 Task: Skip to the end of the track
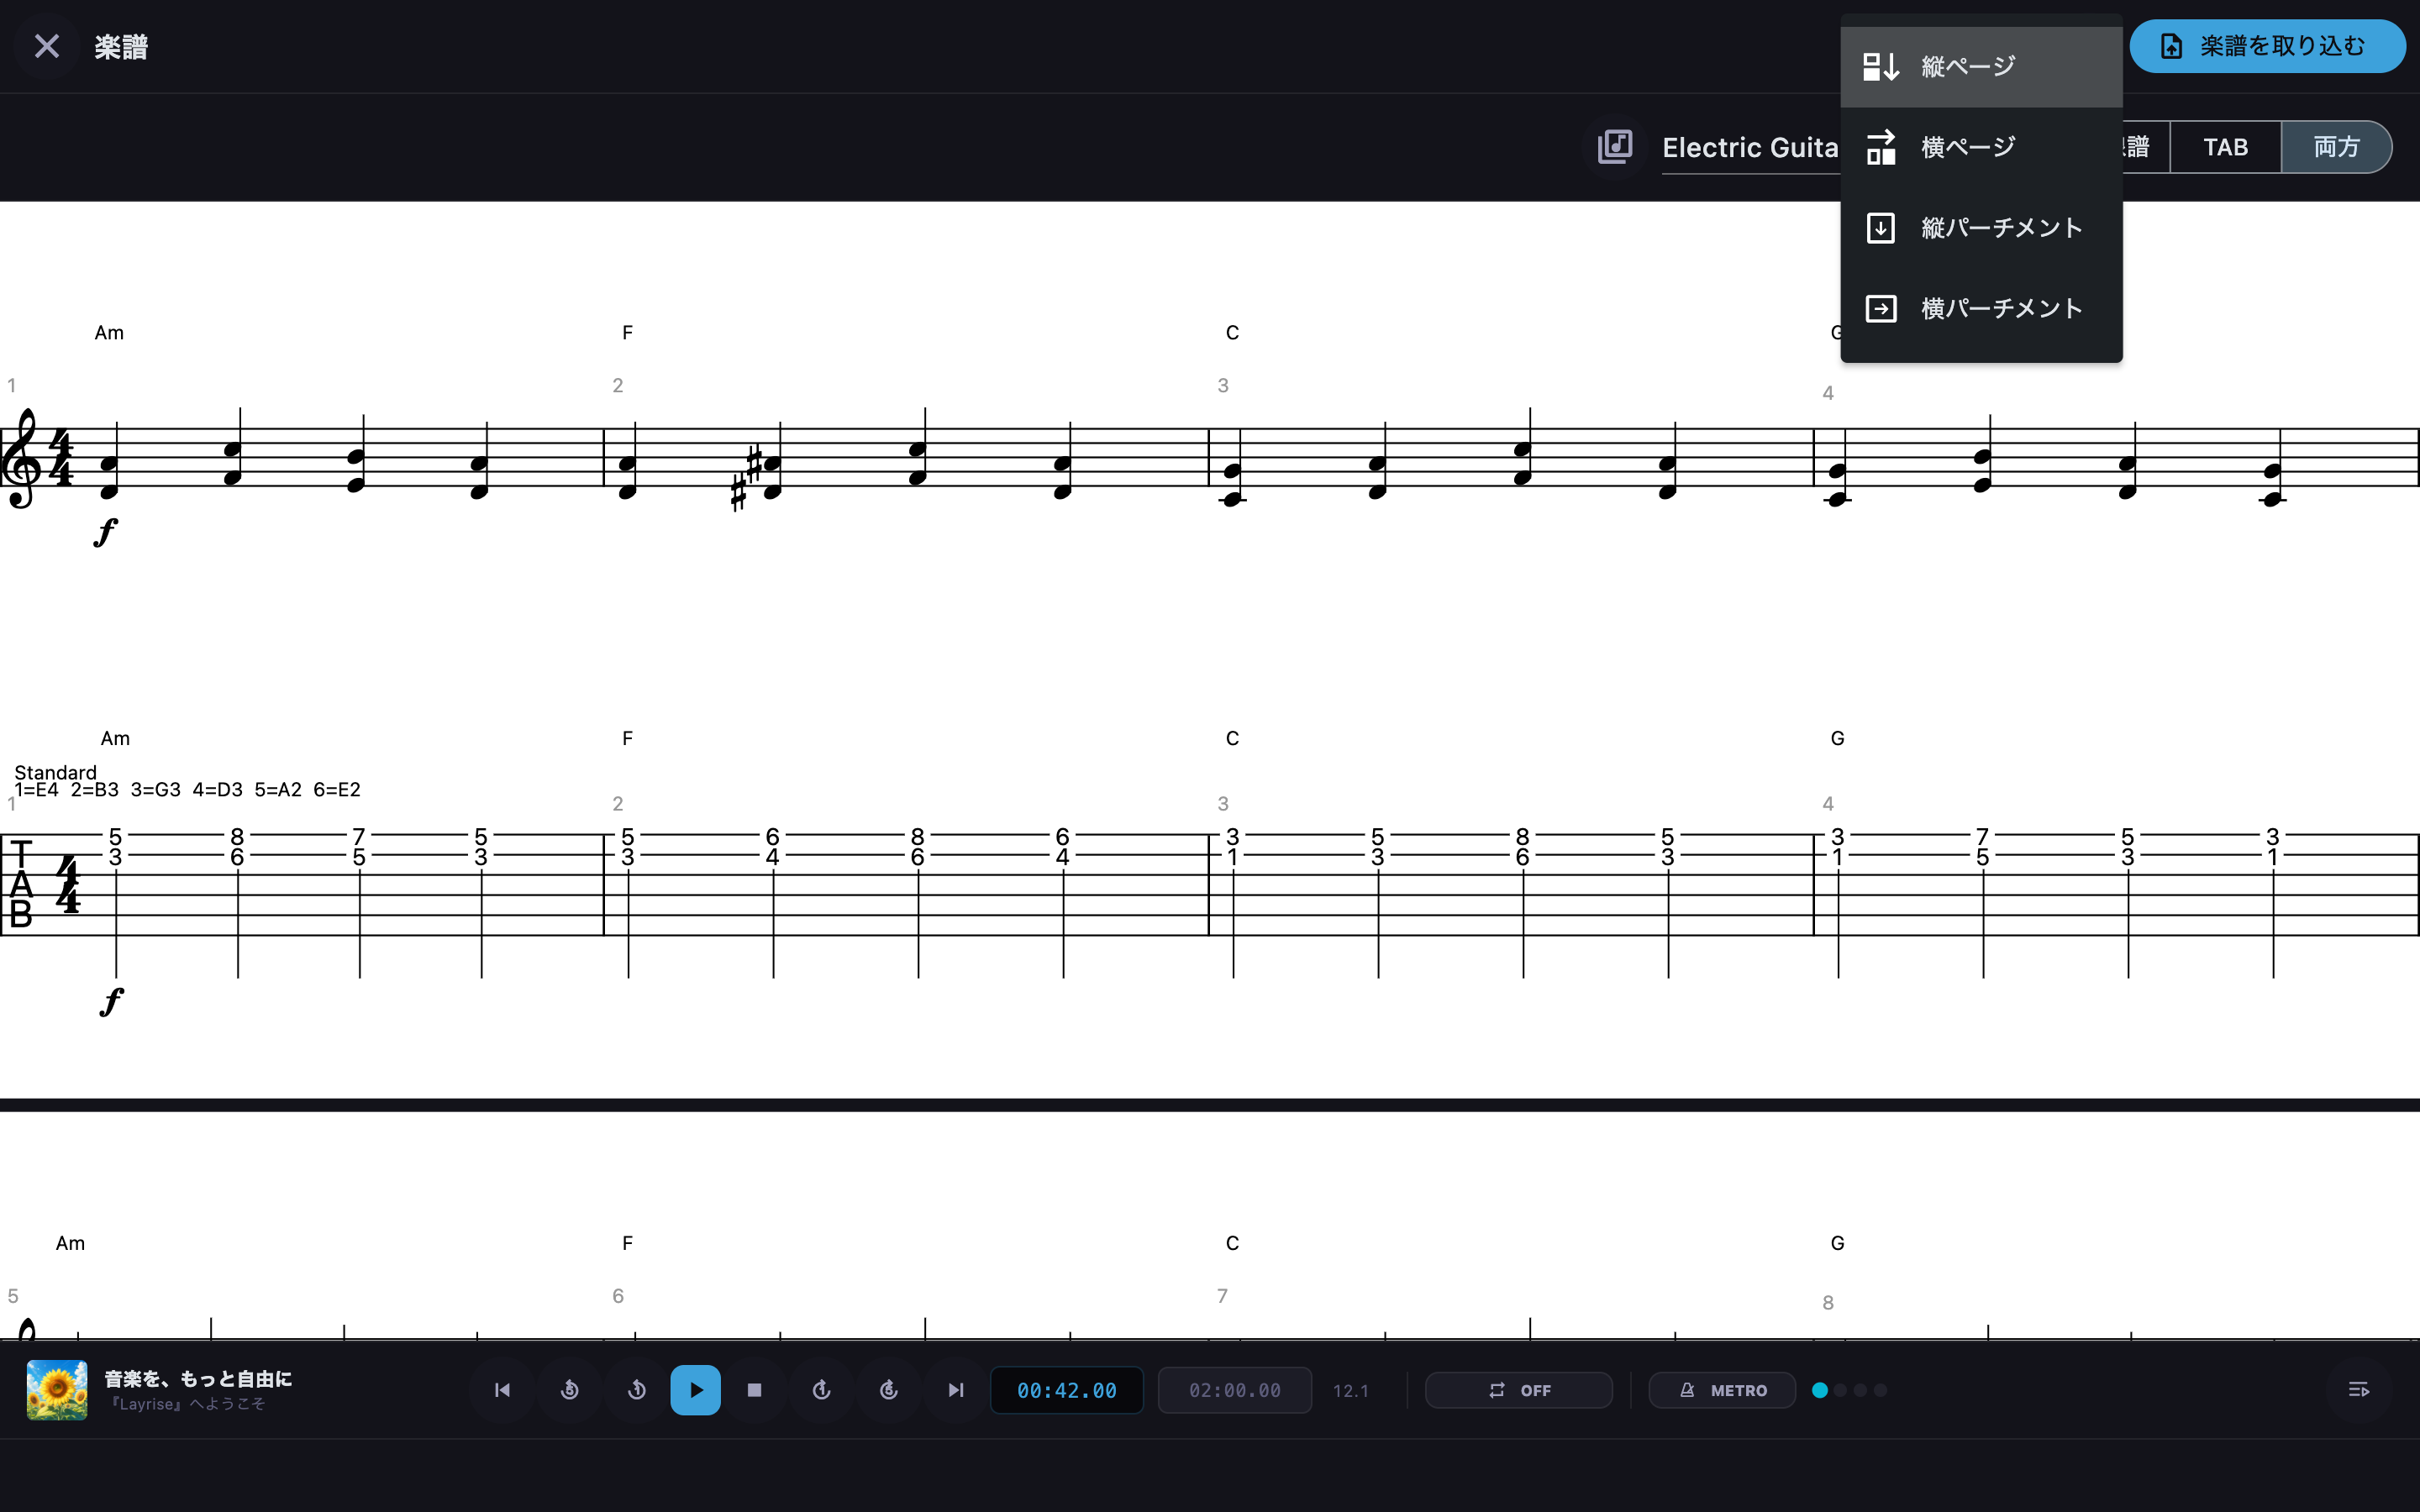[x=956, y=1390]
